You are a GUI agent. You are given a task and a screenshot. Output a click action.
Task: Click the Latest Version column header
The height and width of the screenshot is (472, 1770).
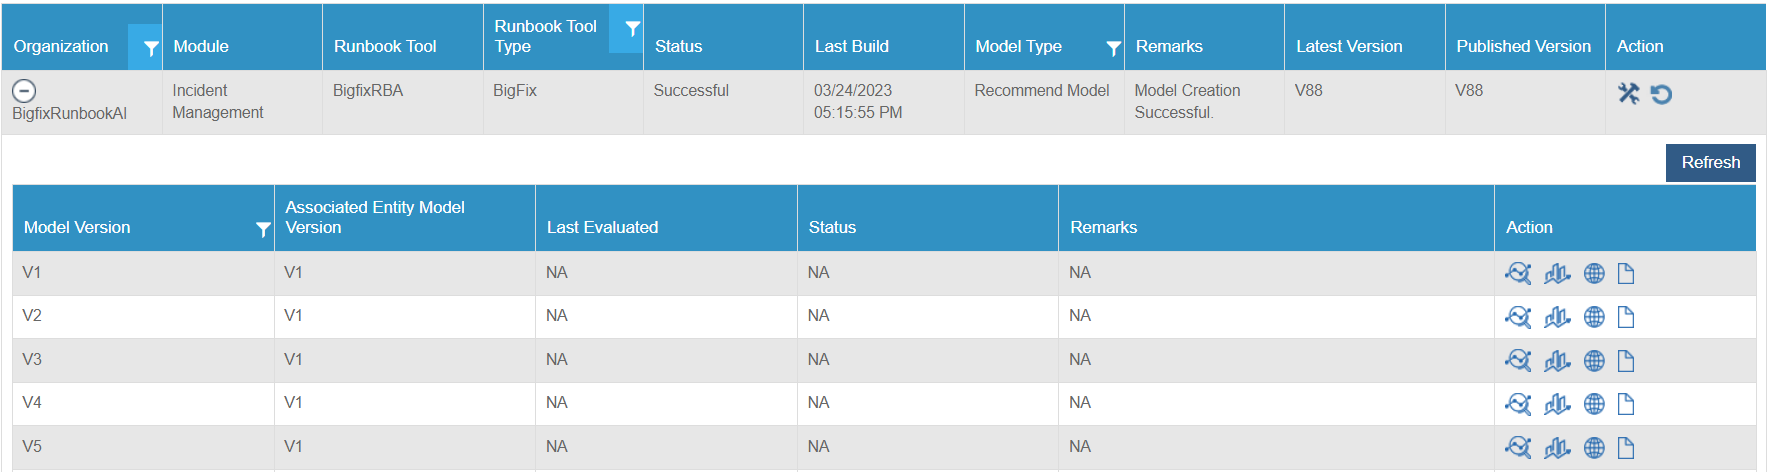pyautogui.click(x=1349, y=46)
